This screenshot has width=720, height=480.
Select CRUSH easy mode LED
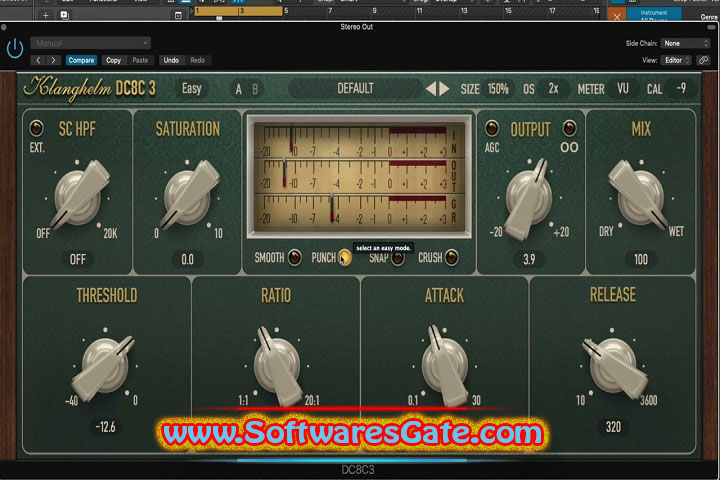452,257
